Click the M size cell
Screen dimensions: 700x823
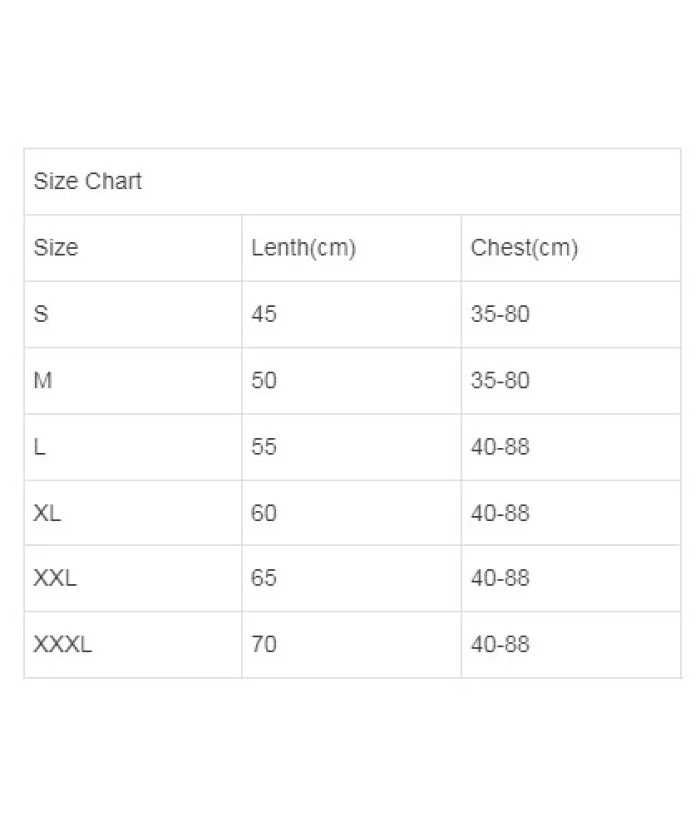tap(43, 380)
